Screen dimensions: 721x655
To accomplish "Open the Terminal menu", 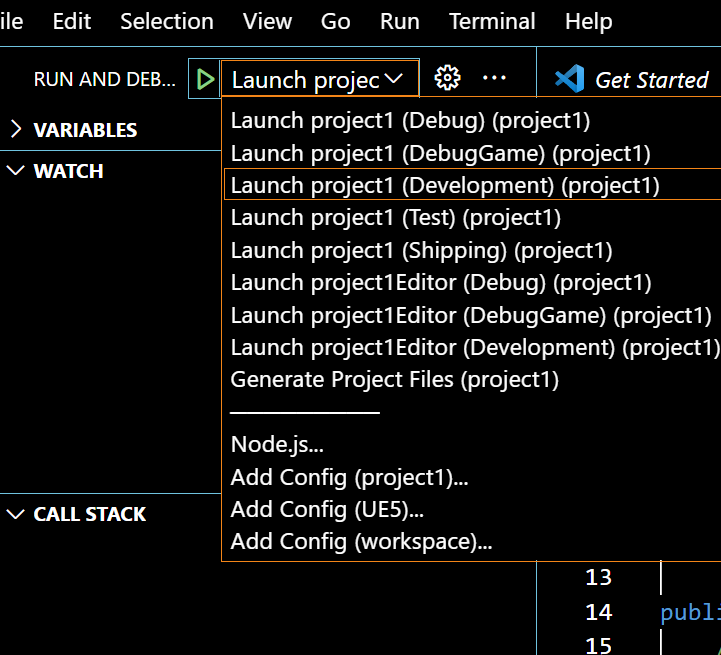I will tap(492, 21).
